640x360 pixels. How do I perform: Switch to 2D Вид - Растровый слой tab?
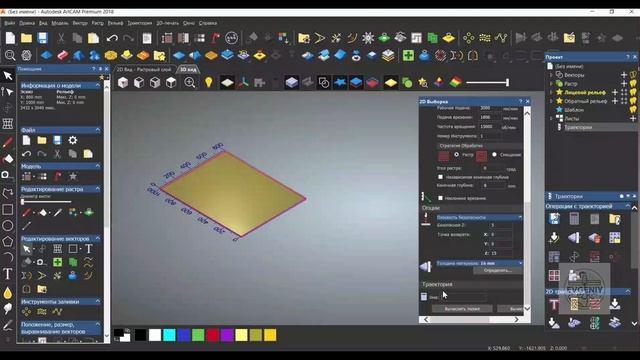[144, 69]
